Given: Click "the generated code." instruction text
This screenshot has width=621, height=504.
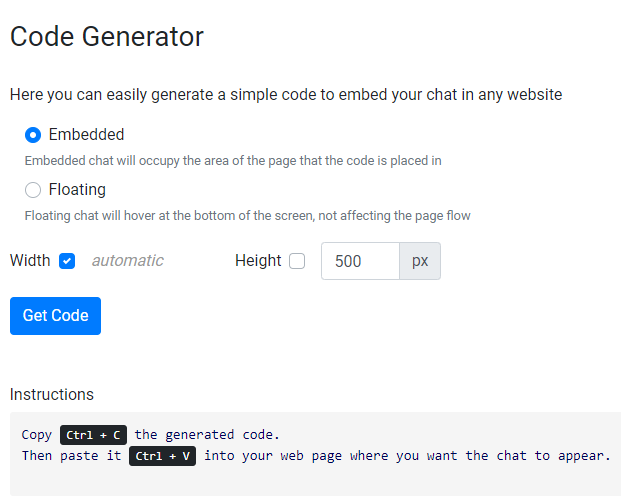Looking at the screenshot, I should pos(207,435).
